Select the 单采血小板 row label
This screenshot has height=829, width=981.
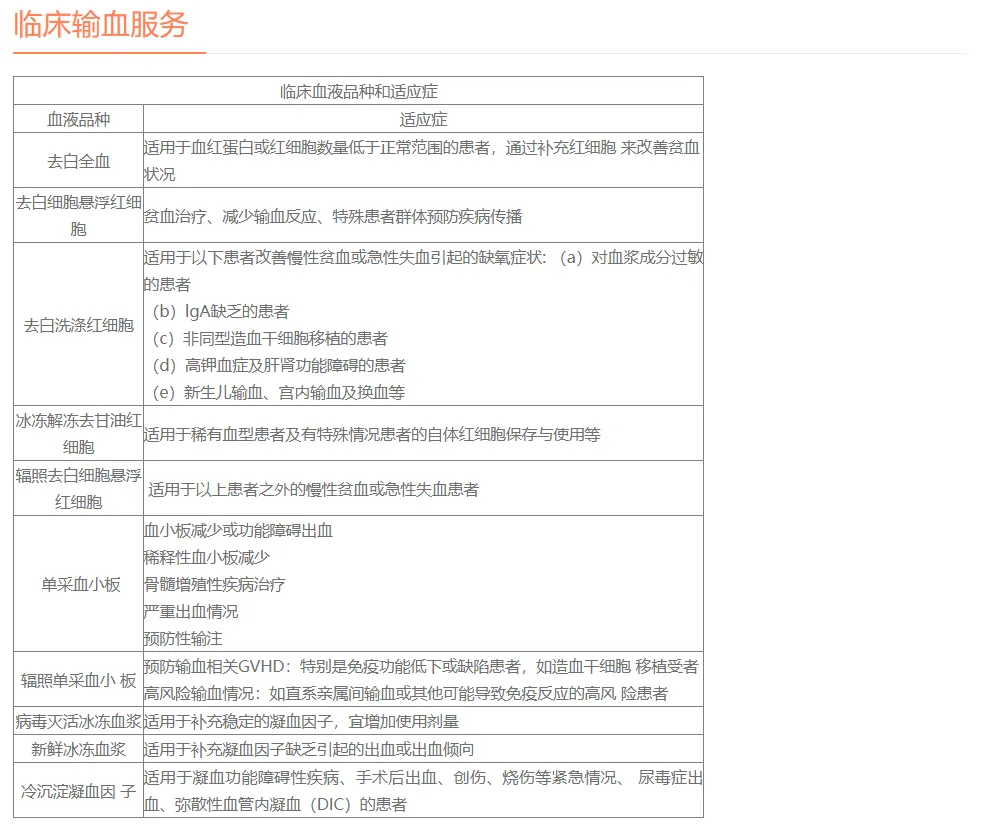(79, 584)
